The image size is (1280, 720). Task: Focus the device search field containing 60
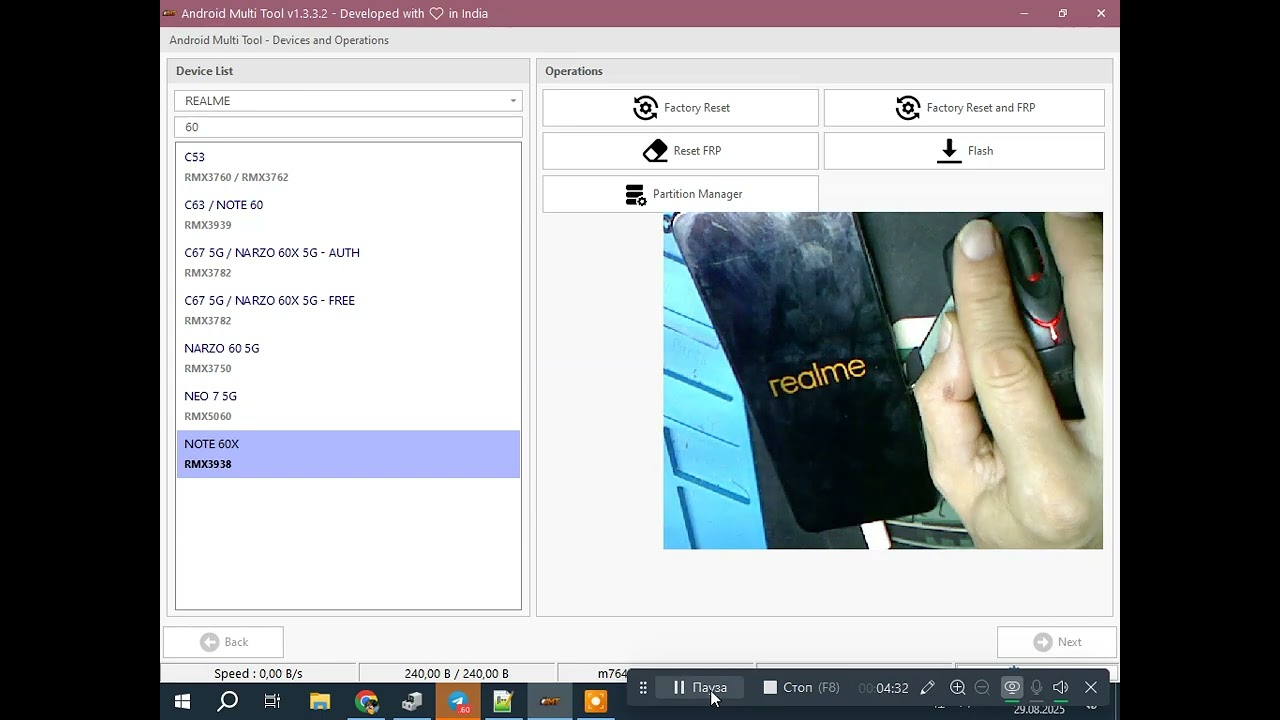[x=348, y=127]
